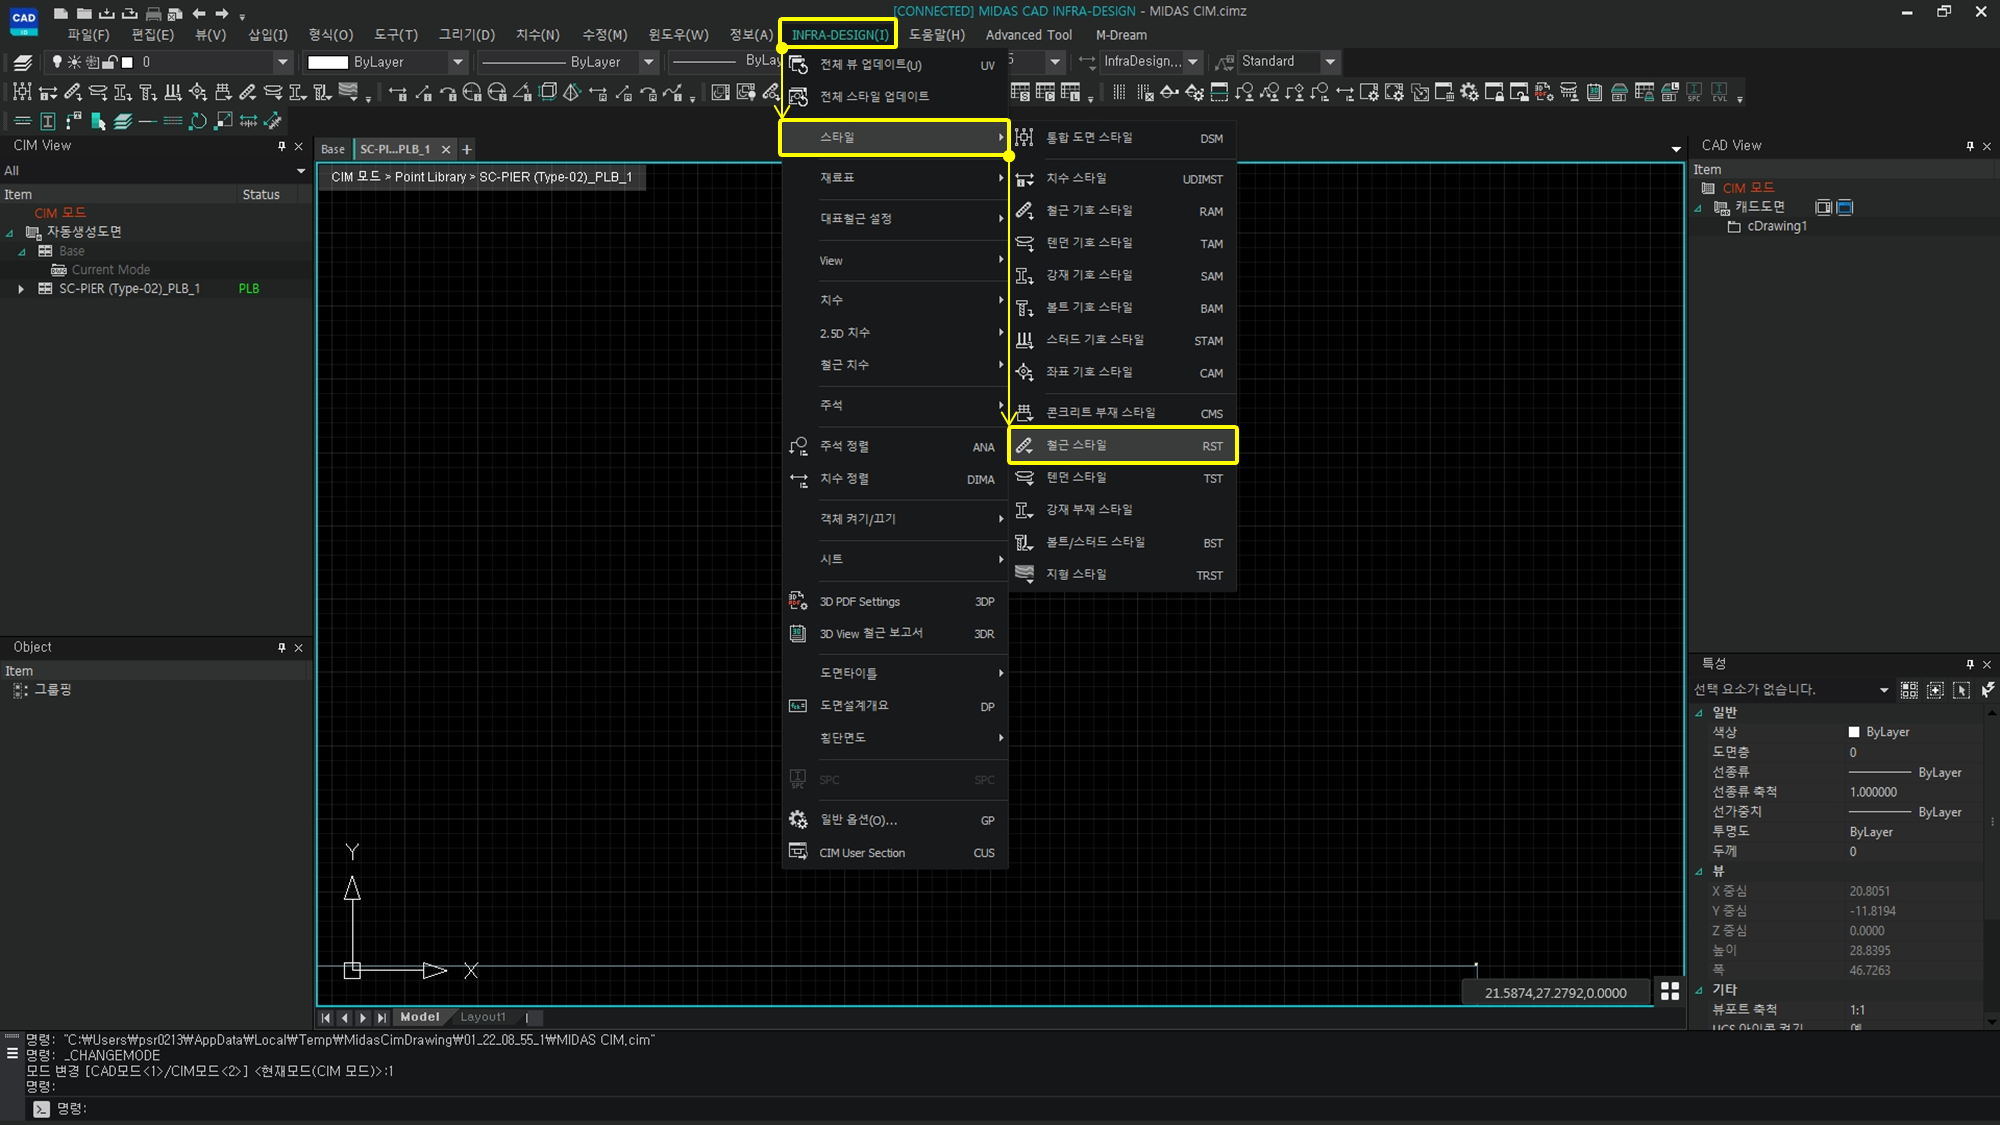Image resolution: width=2000 pixels, height=1125 pixels.
Task: Switch to the Base drawing tab
Action: pos(333,149)
